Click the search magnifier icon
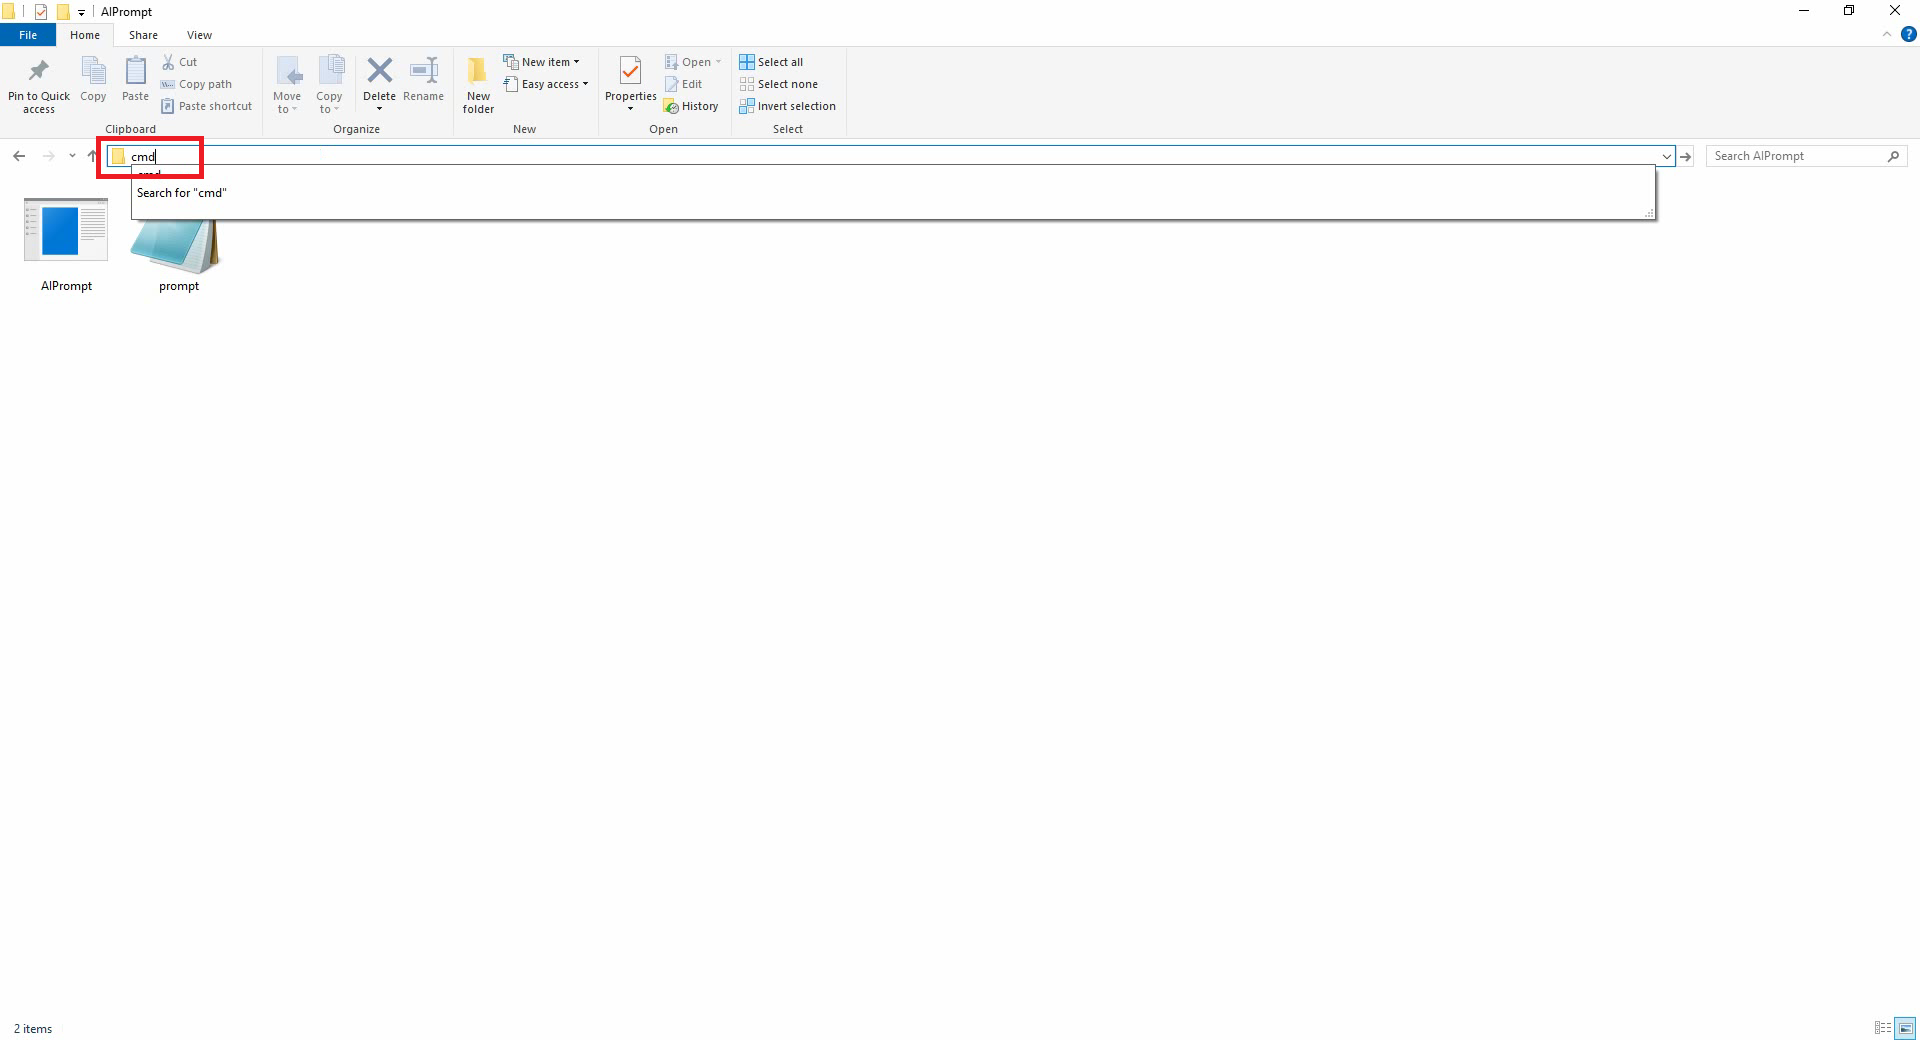This screenshot has width=1920, height=1040. click(x=1893, y=156)
